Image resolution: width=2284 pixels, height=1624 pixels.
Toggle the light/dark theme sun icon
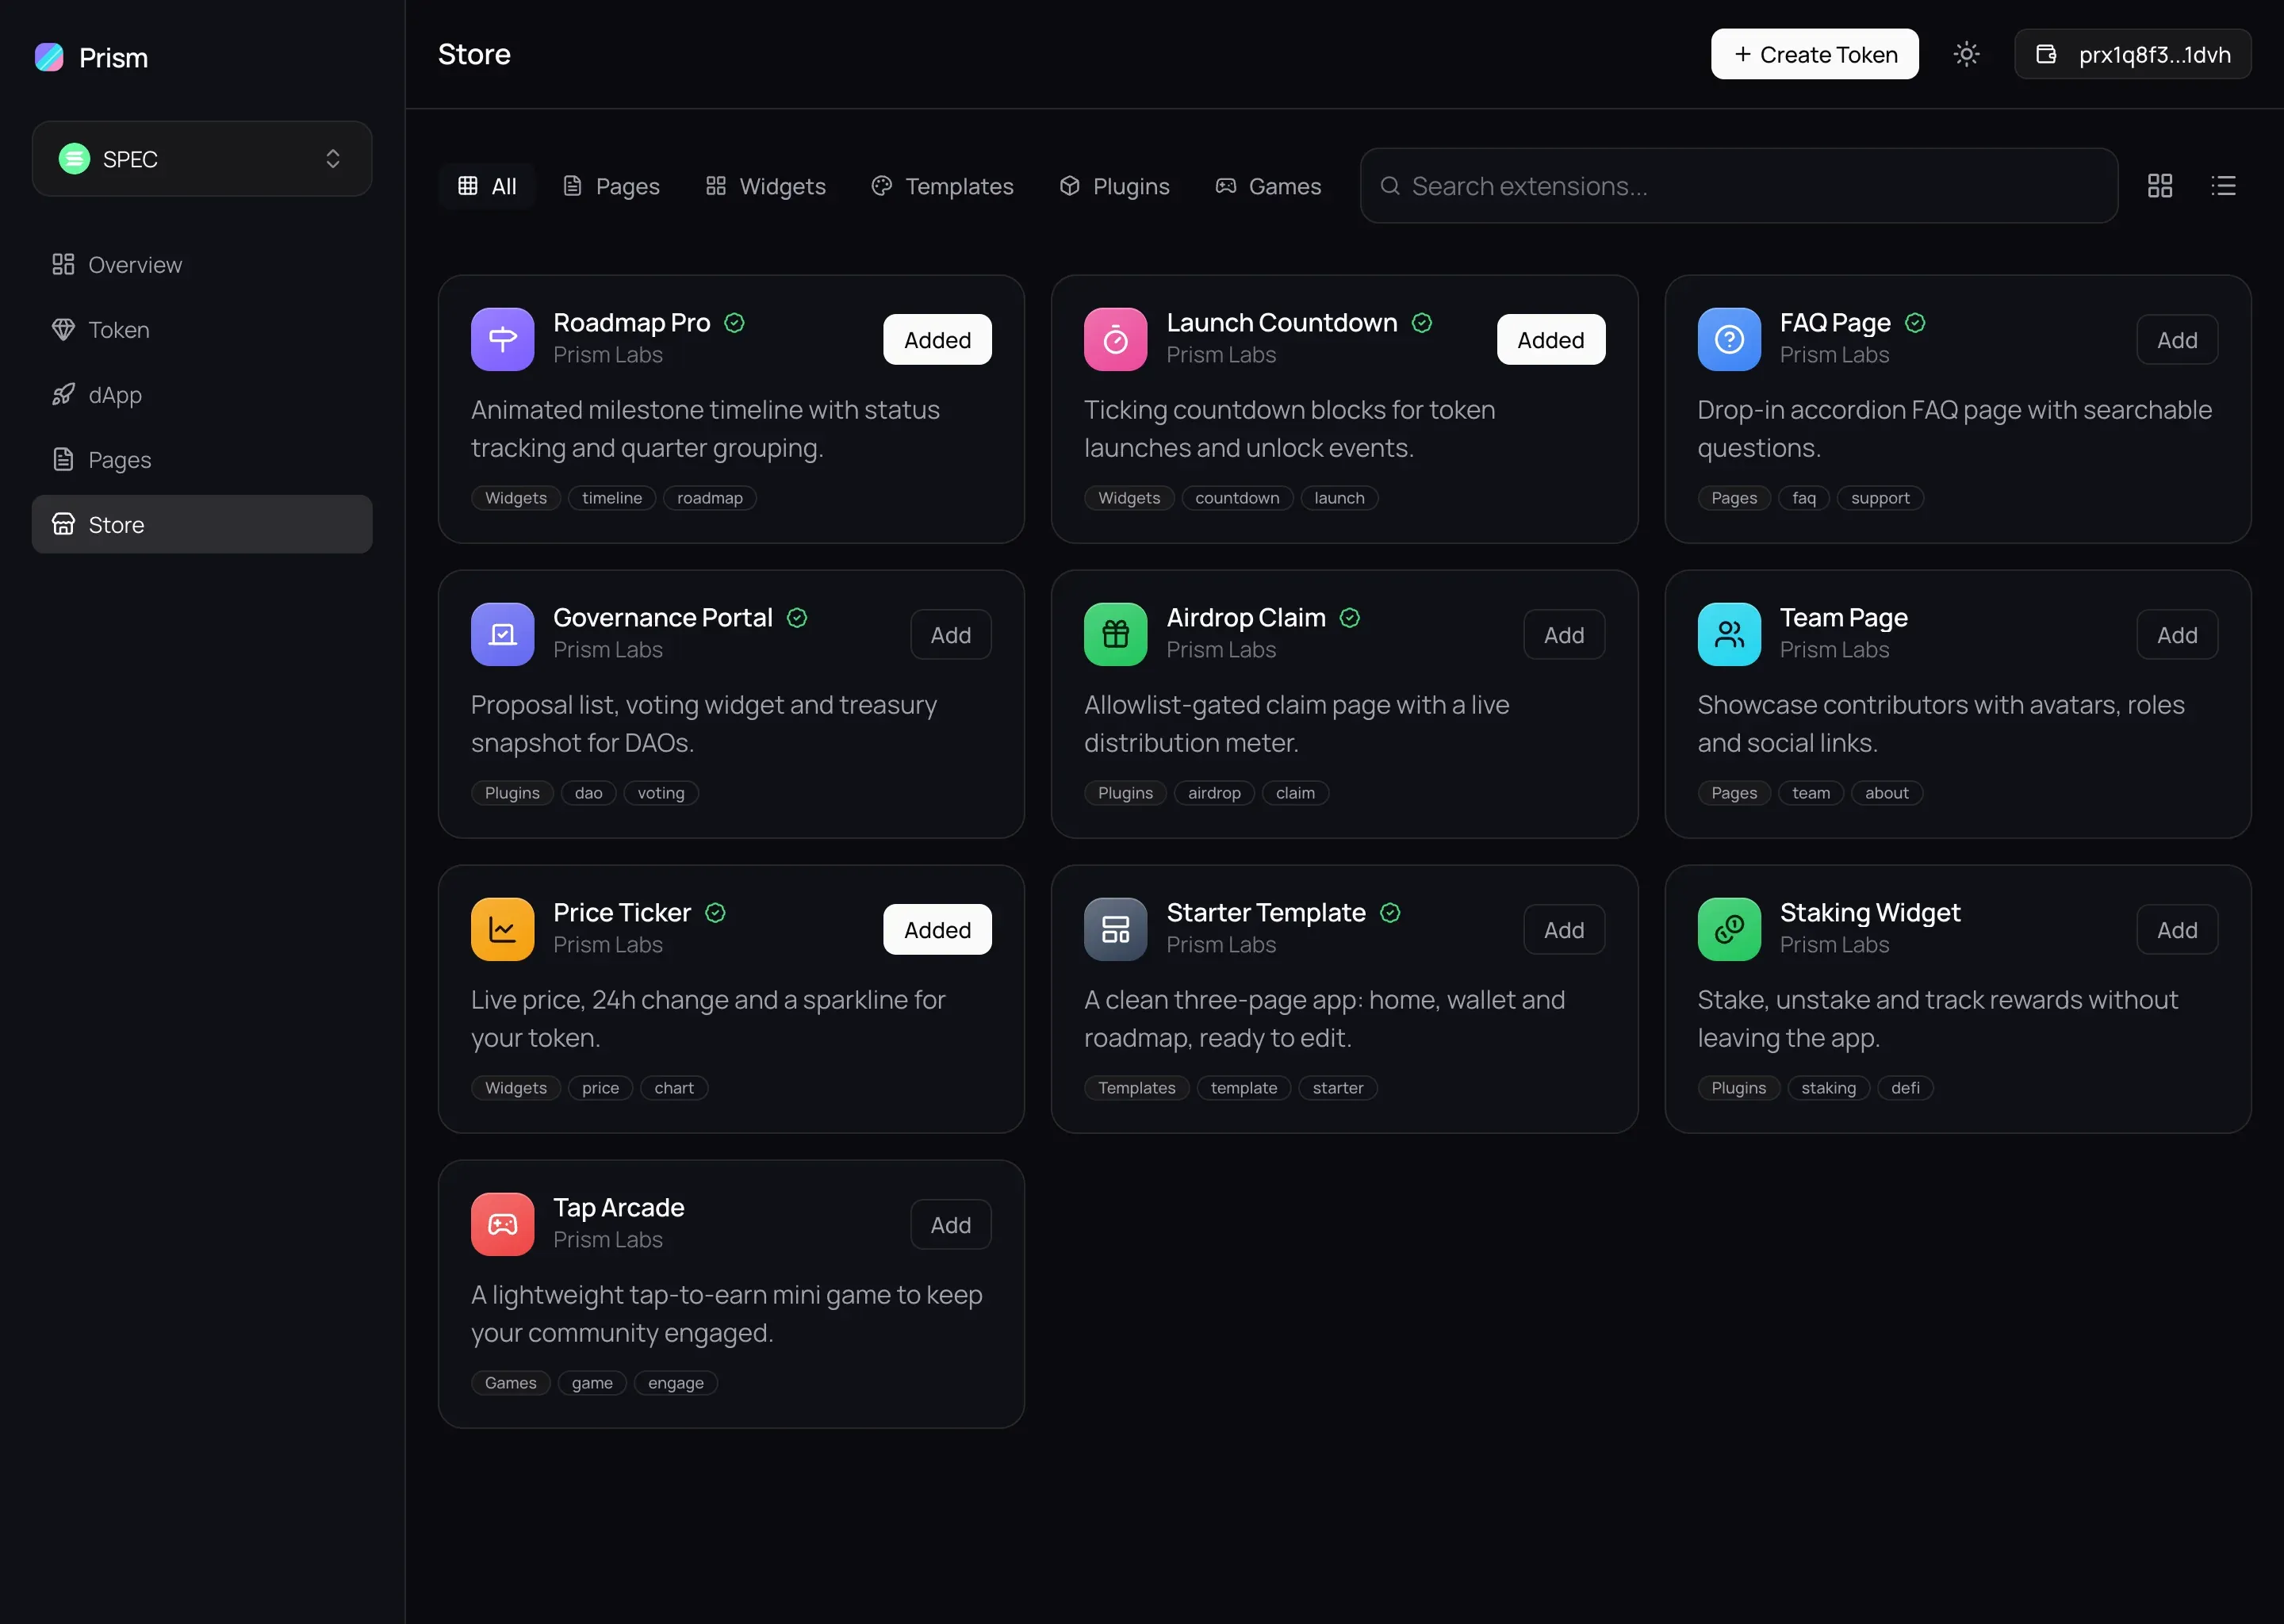click(x=1967, y=54)
